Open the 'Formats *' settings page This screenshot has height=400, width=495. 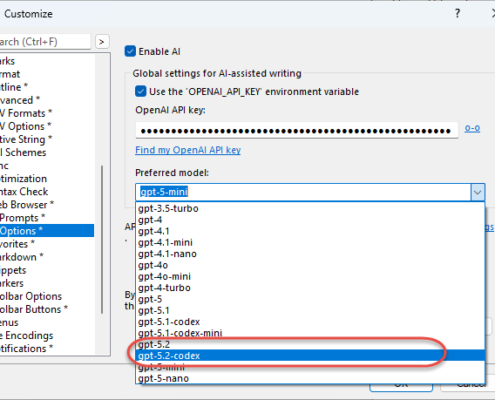47,113
